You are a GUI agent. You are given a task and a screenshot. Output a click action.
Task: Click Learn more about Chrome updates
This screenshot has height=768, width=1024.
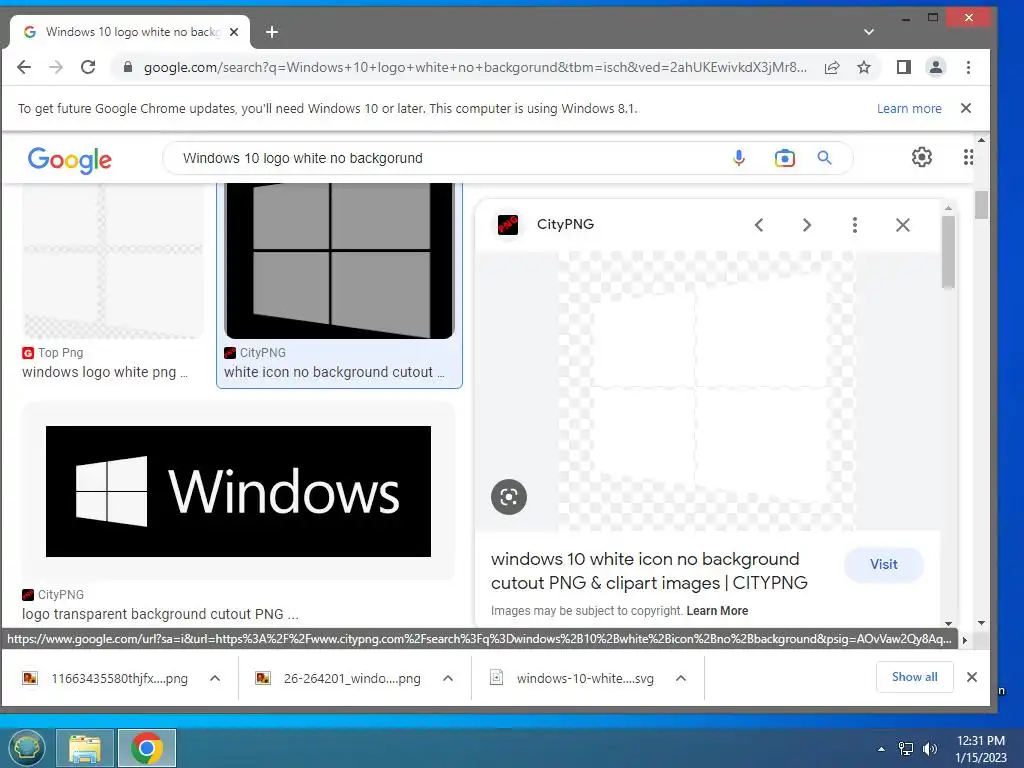(909, 108)
